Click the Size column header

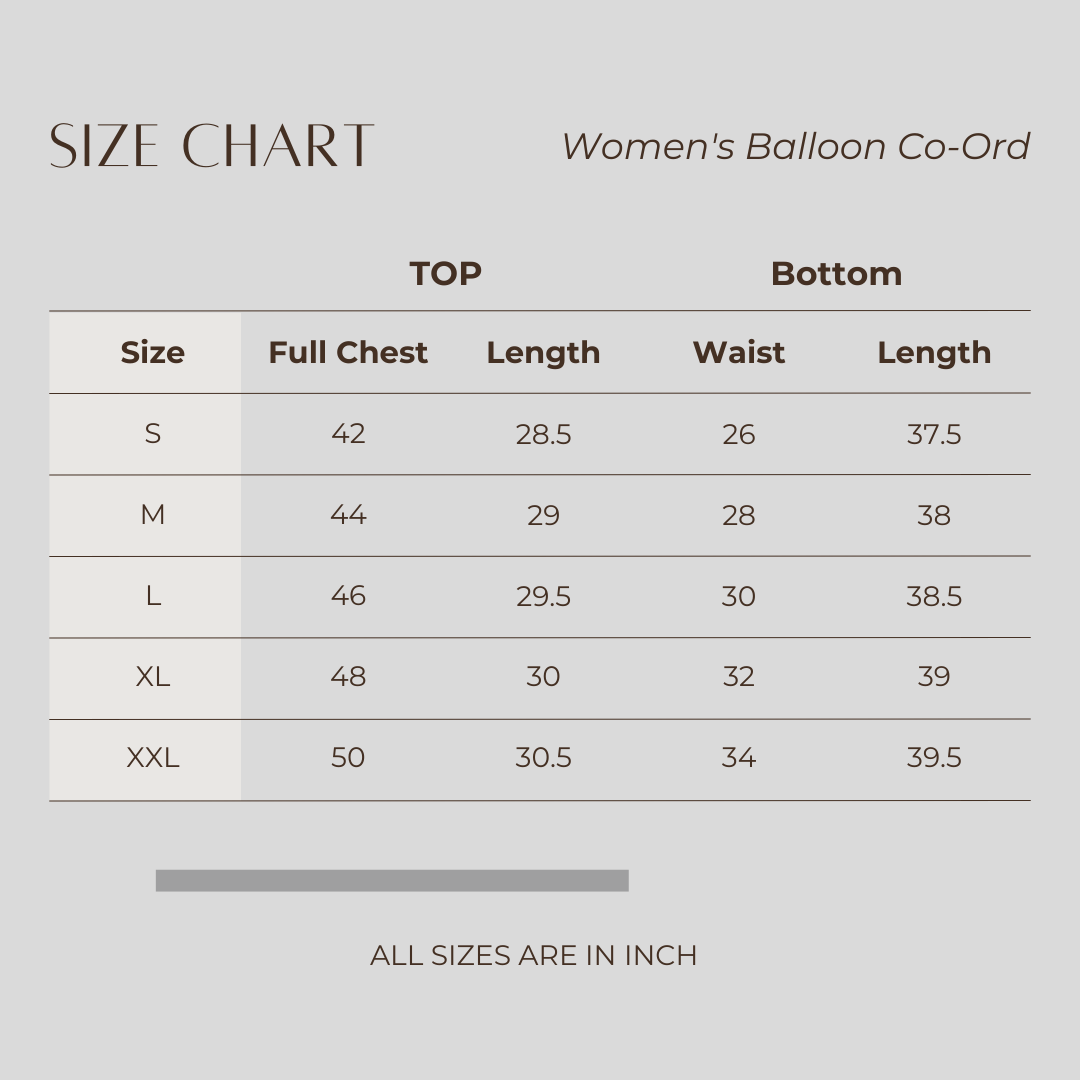click(x=152, y=352)
